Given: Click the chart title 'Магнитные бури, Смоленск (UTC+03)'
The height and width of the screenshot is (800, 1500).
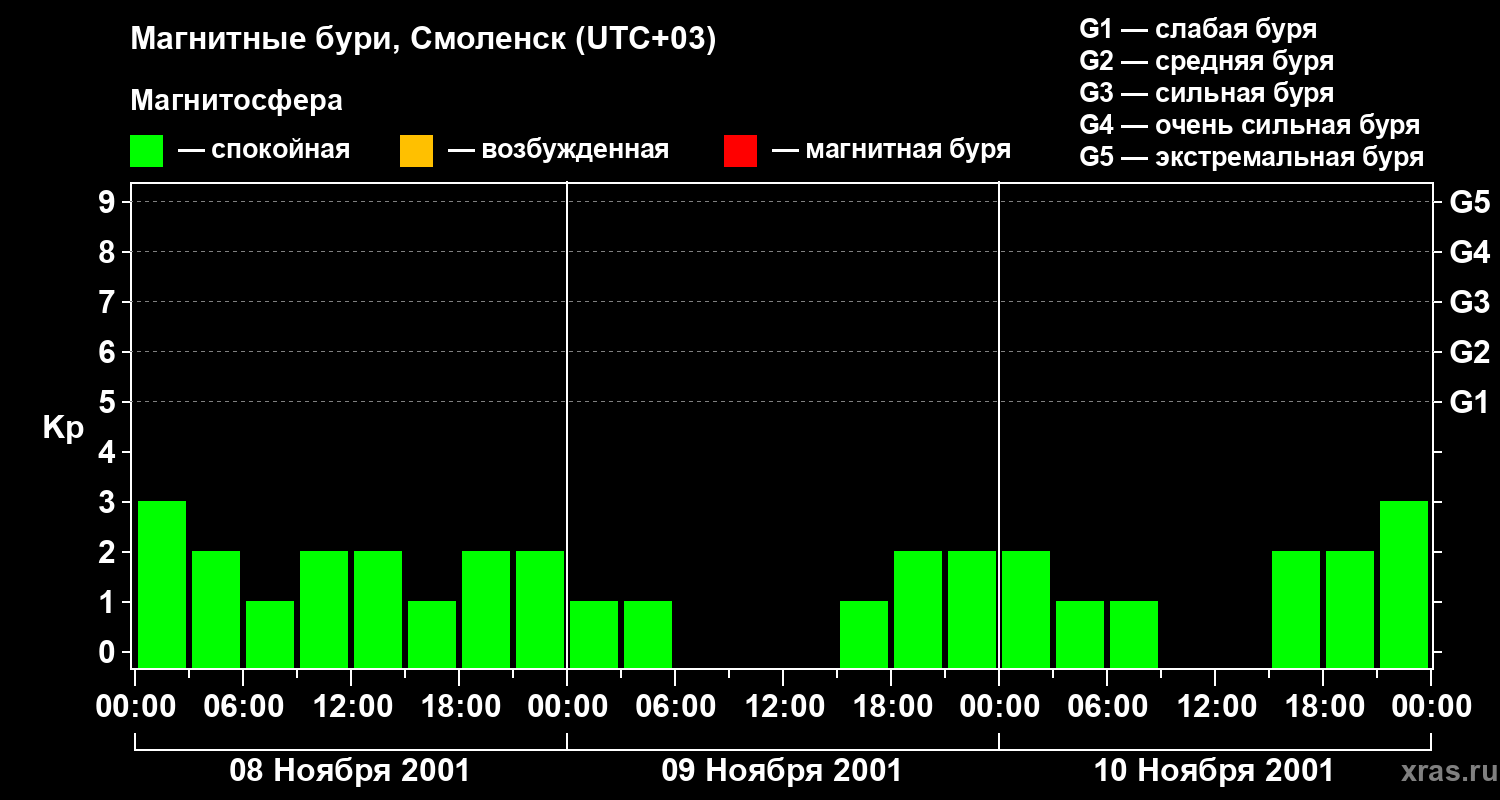Looking at the screenshot, I should pyautogui.click(x=423, y=40).
